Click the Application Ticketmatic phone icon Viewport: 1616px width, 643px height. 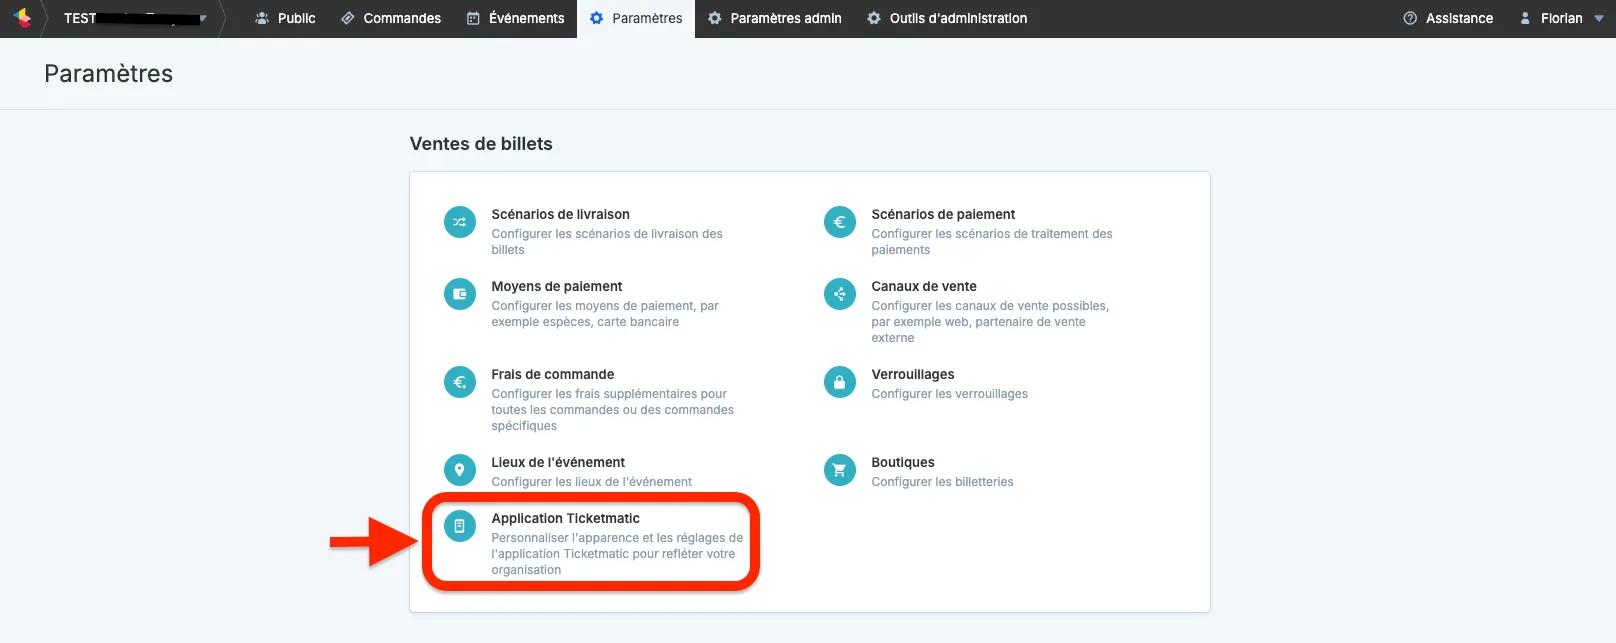click(x=460, y=526)
